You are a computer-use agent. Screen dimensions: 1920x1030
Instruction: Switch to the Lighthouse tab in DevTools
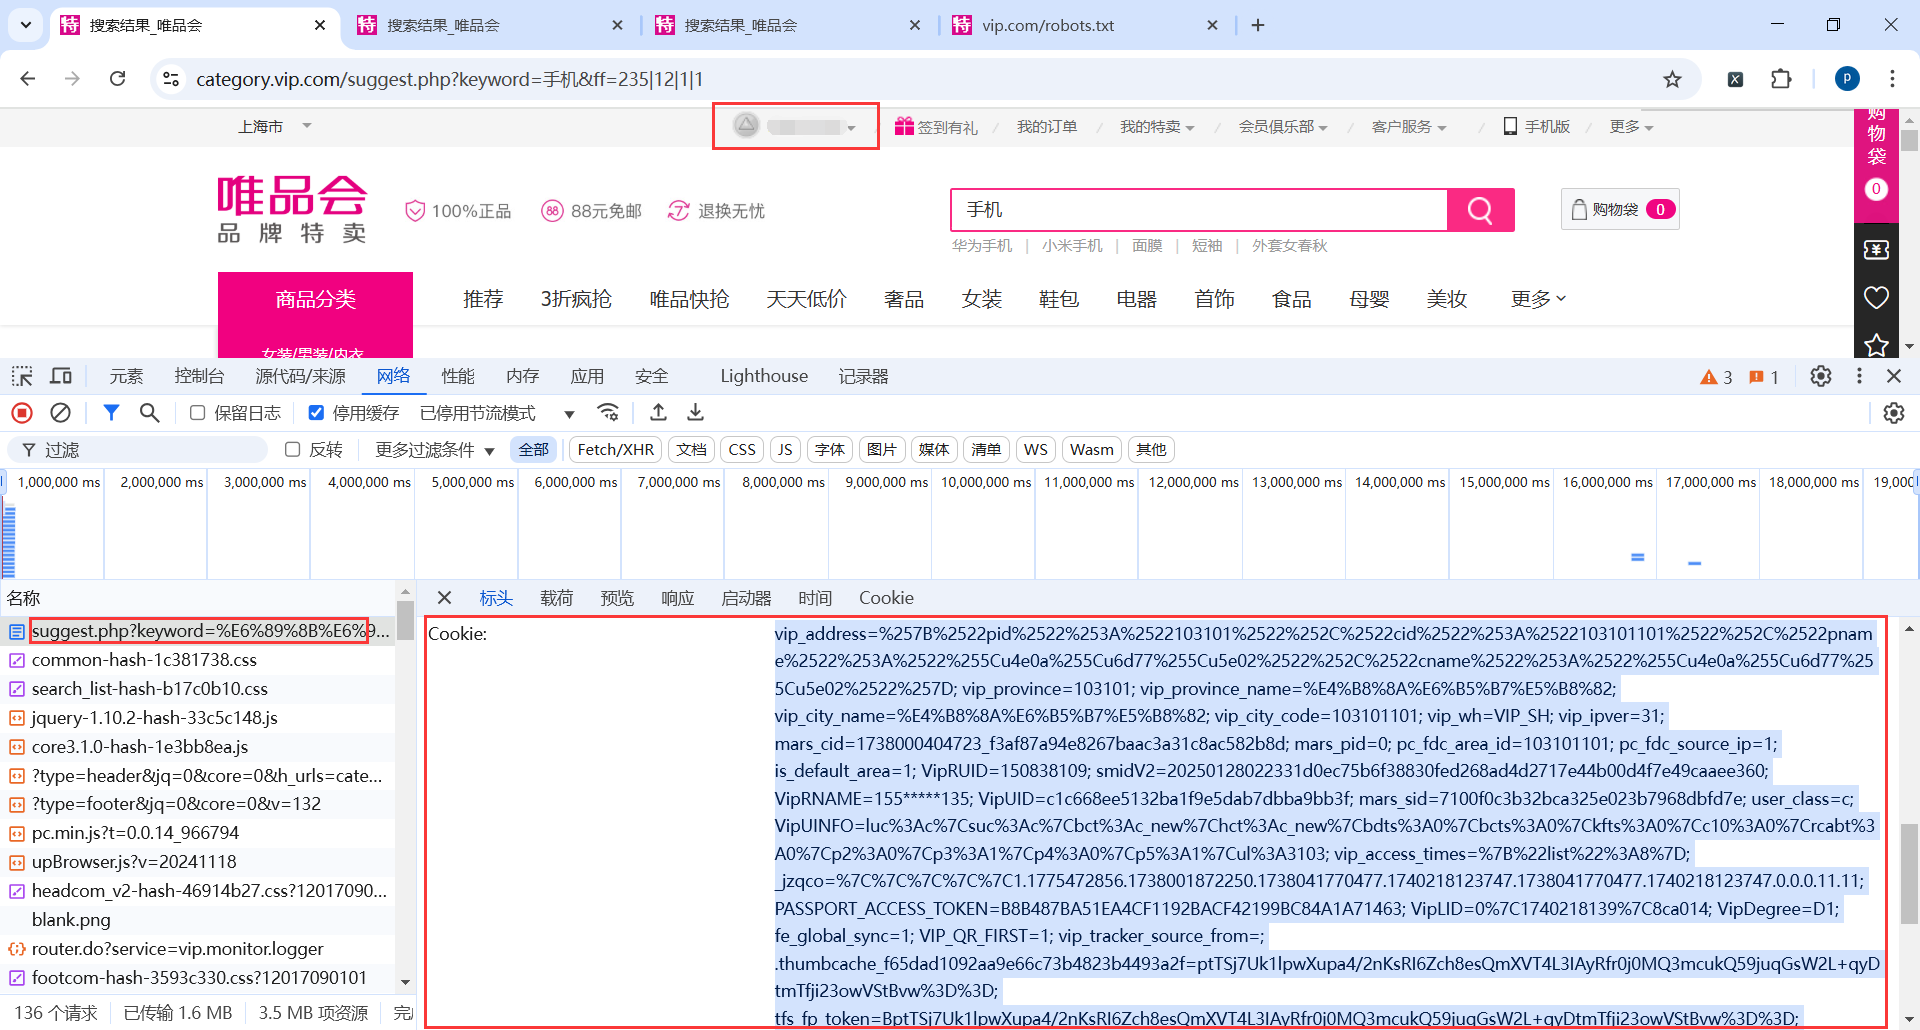point(763,375)
